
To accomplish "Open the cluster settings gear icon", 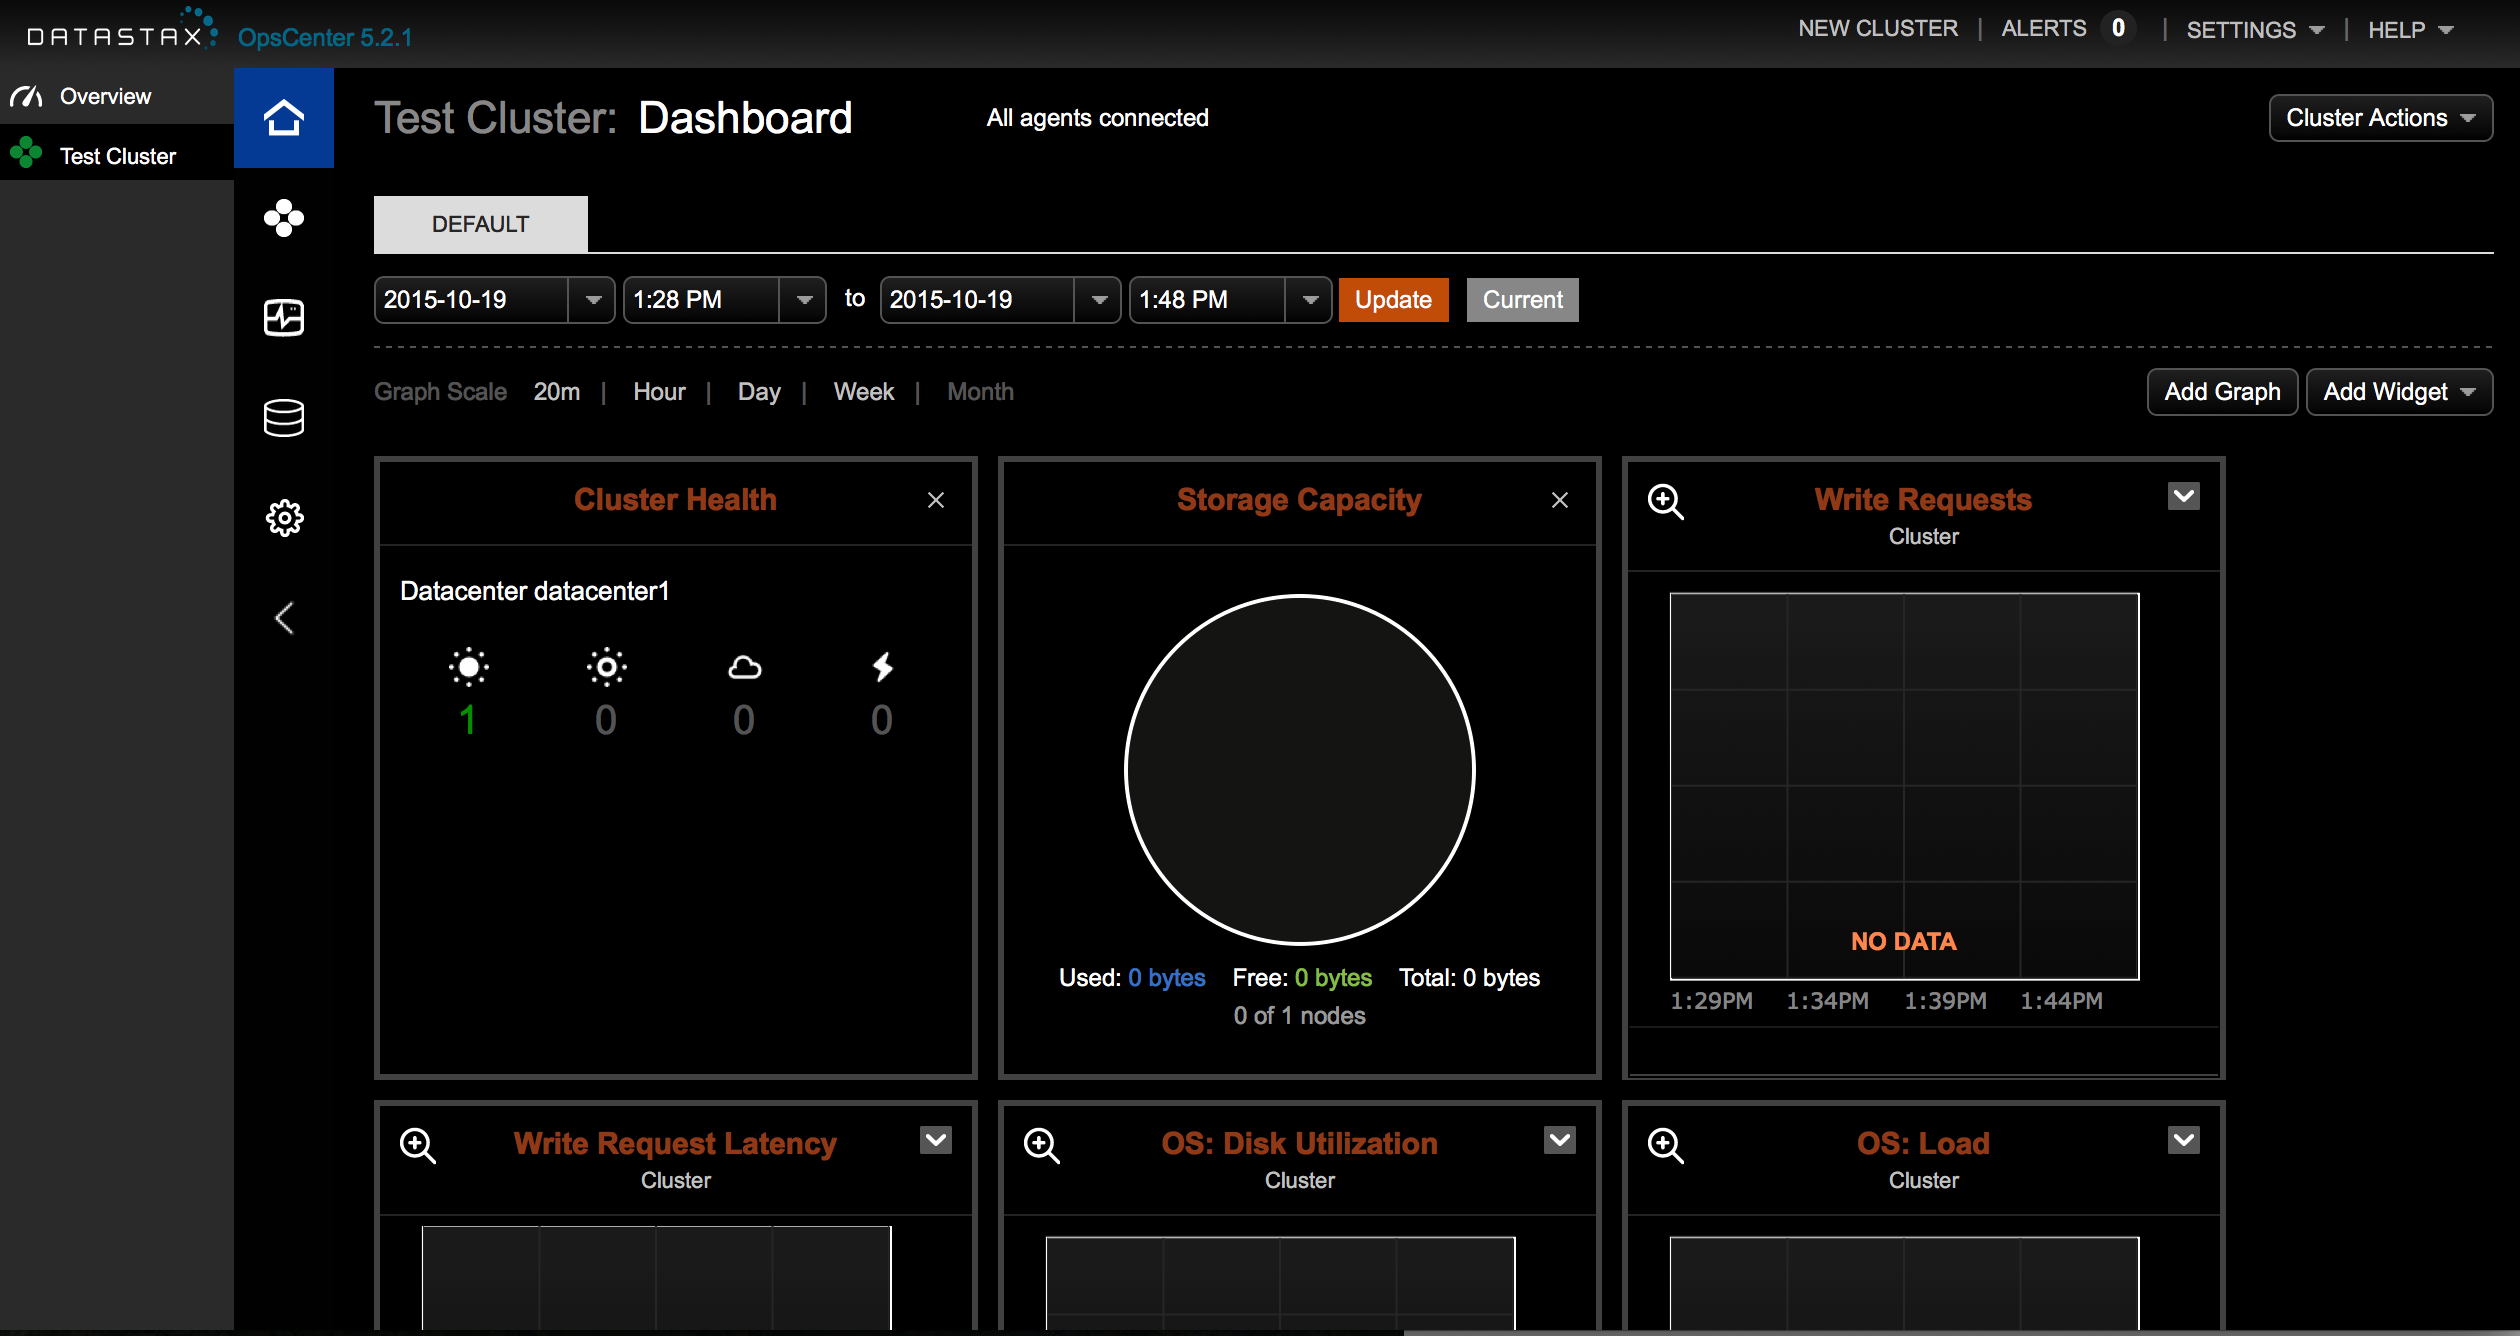I will 284,518.
